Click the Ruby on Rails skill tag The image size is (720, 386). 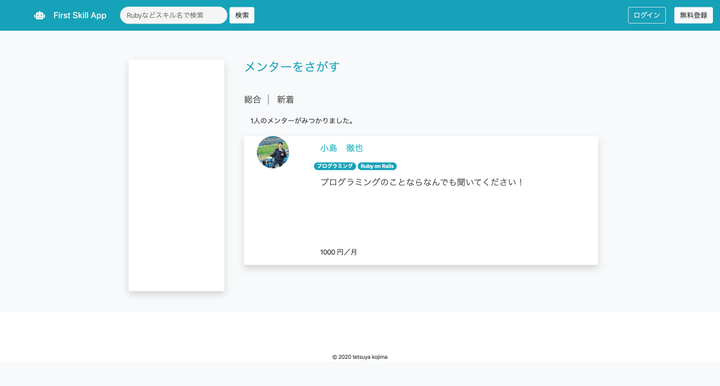377,166
